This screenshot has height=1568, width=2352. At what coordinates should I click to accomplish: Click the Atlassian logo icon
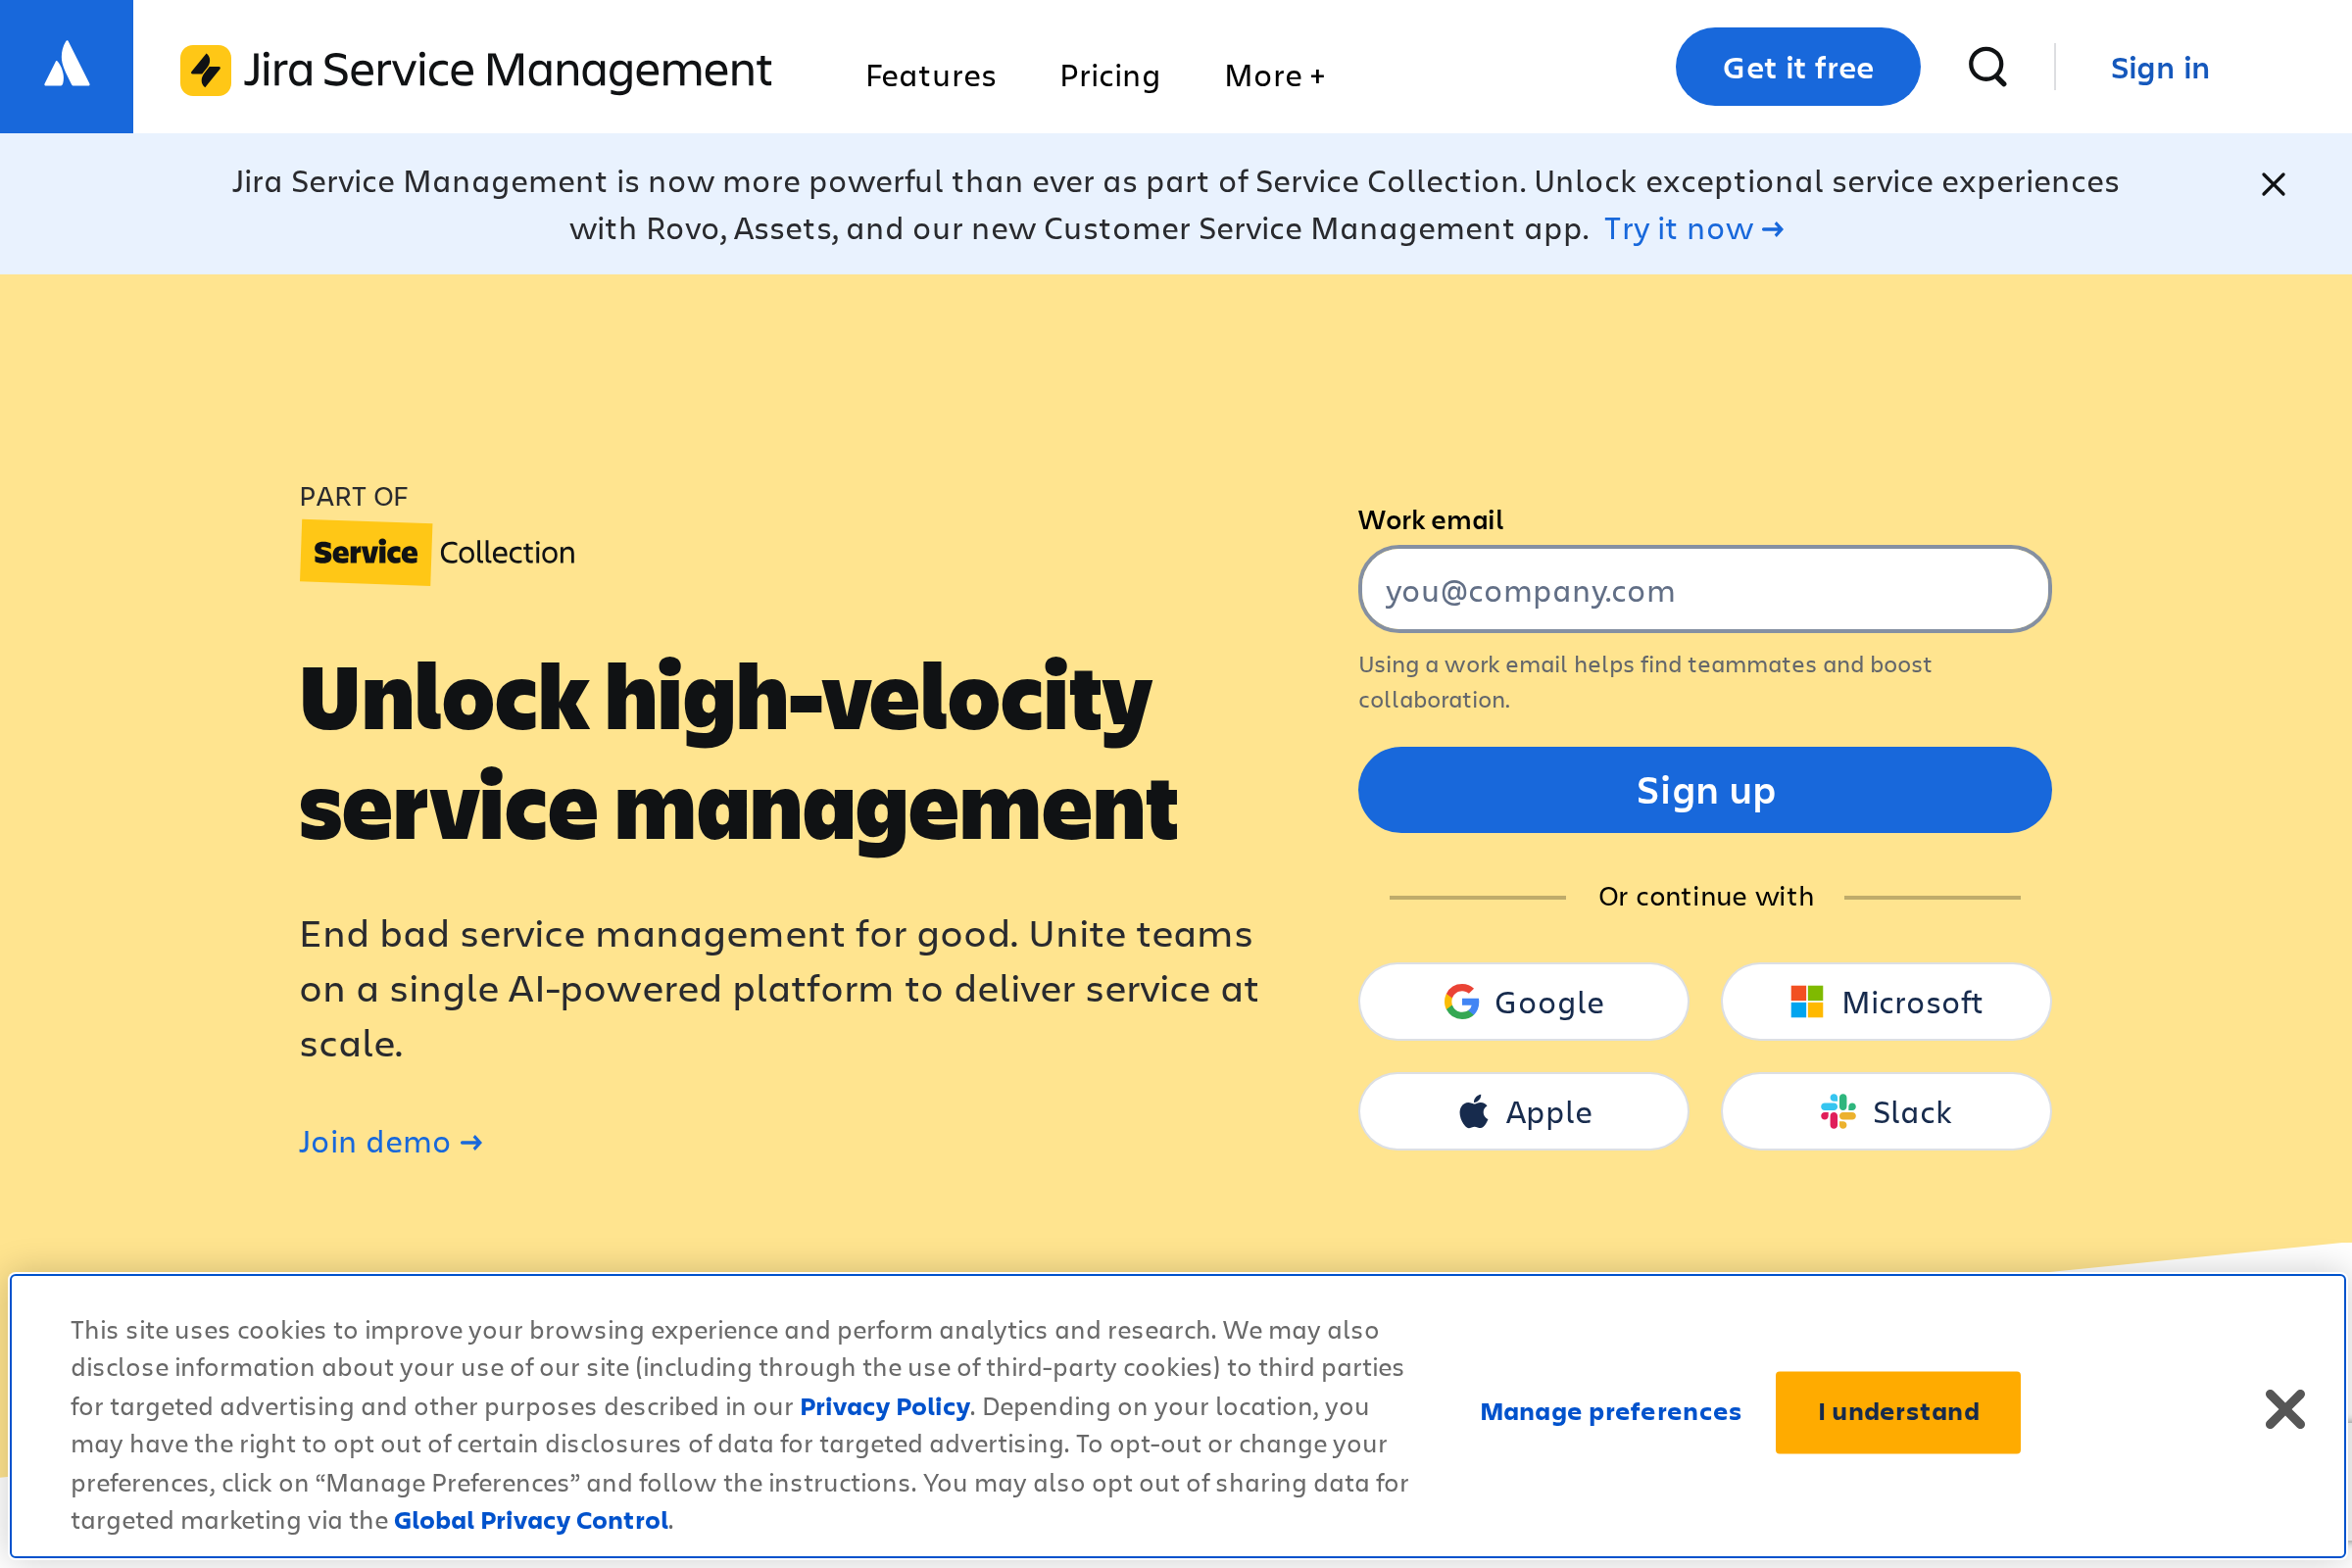pos(66,66)
